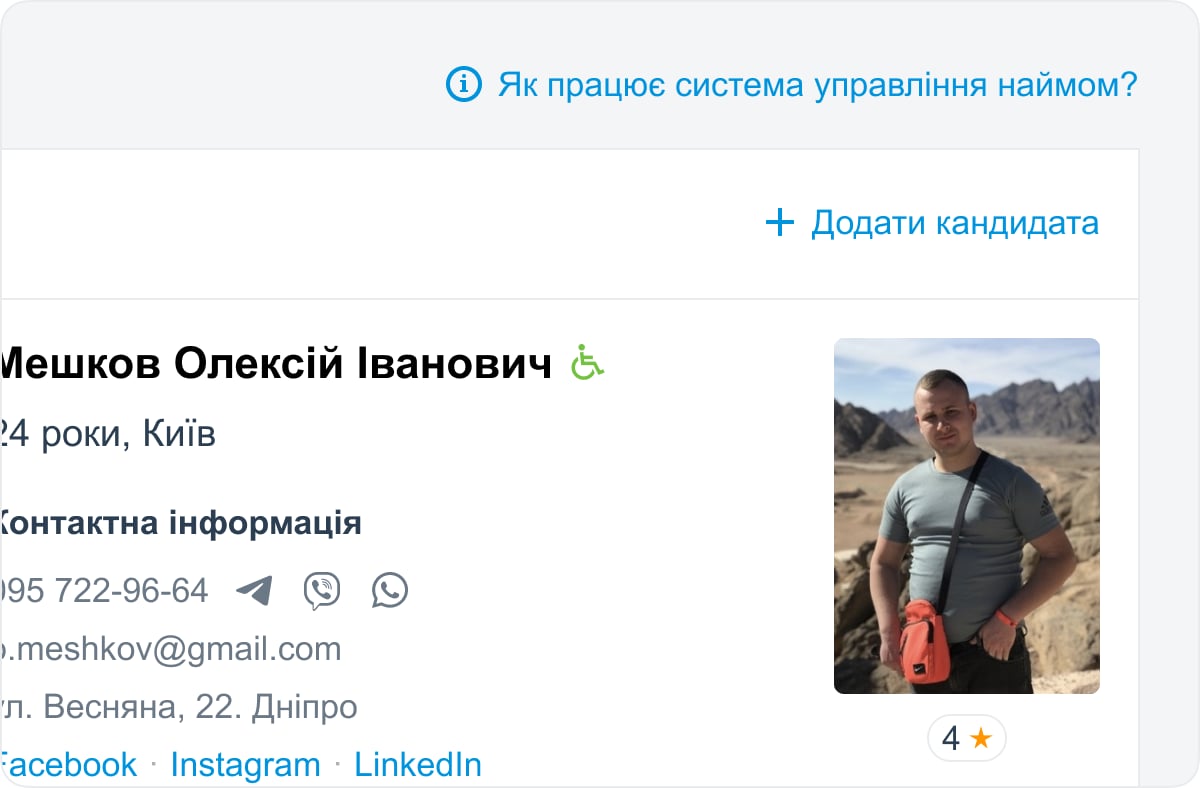The image size is (1200, 788).
Task: Click the plus icon for adding candidate
Action: [779, 222]
